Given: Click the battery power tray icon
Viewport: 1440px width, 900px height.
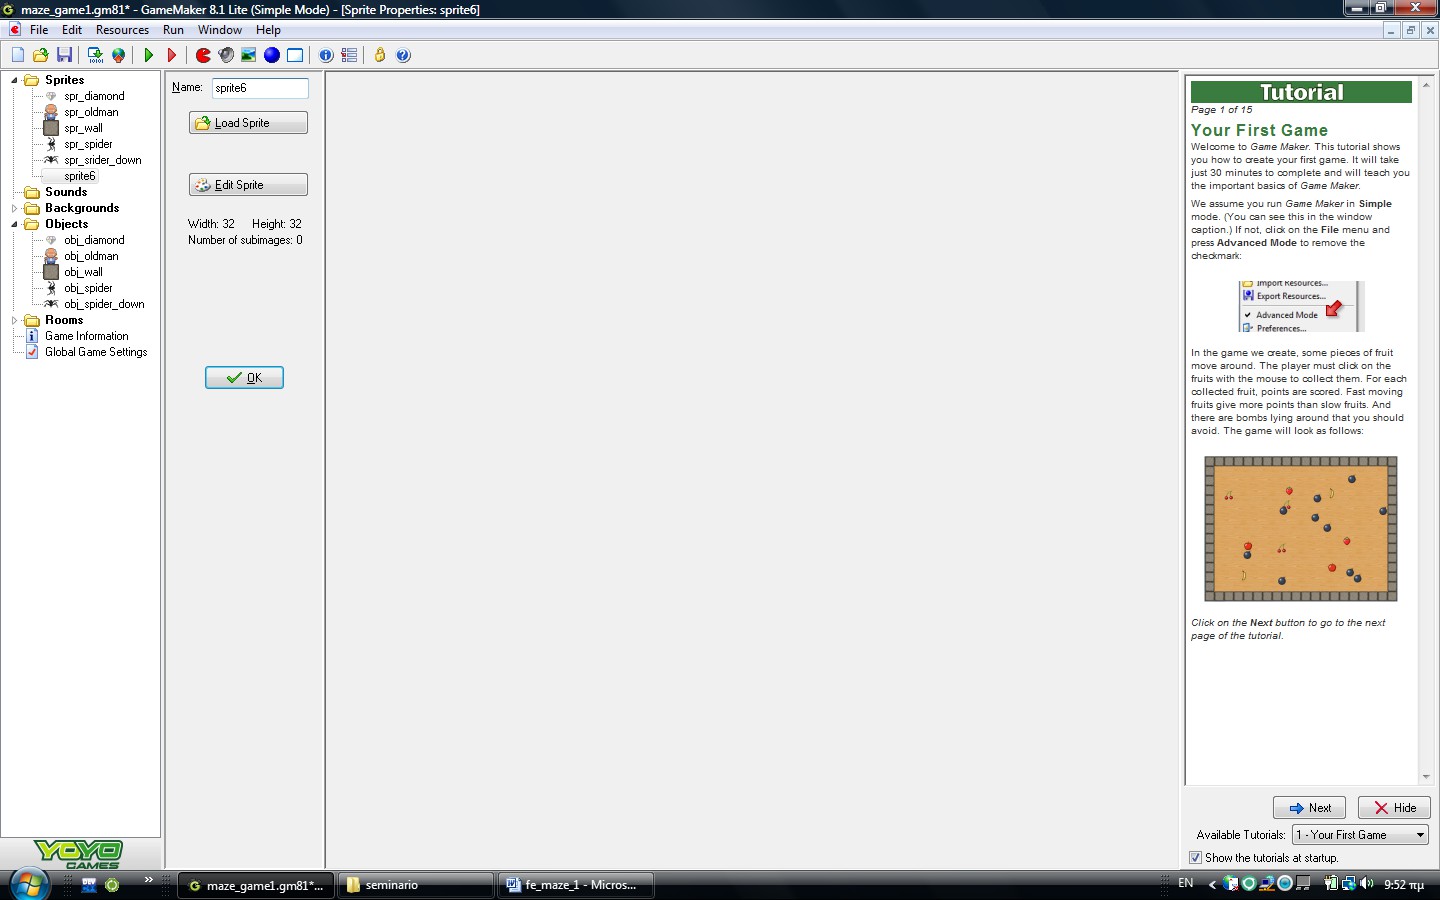Looking at the screenshot, I should [1331, 884].
